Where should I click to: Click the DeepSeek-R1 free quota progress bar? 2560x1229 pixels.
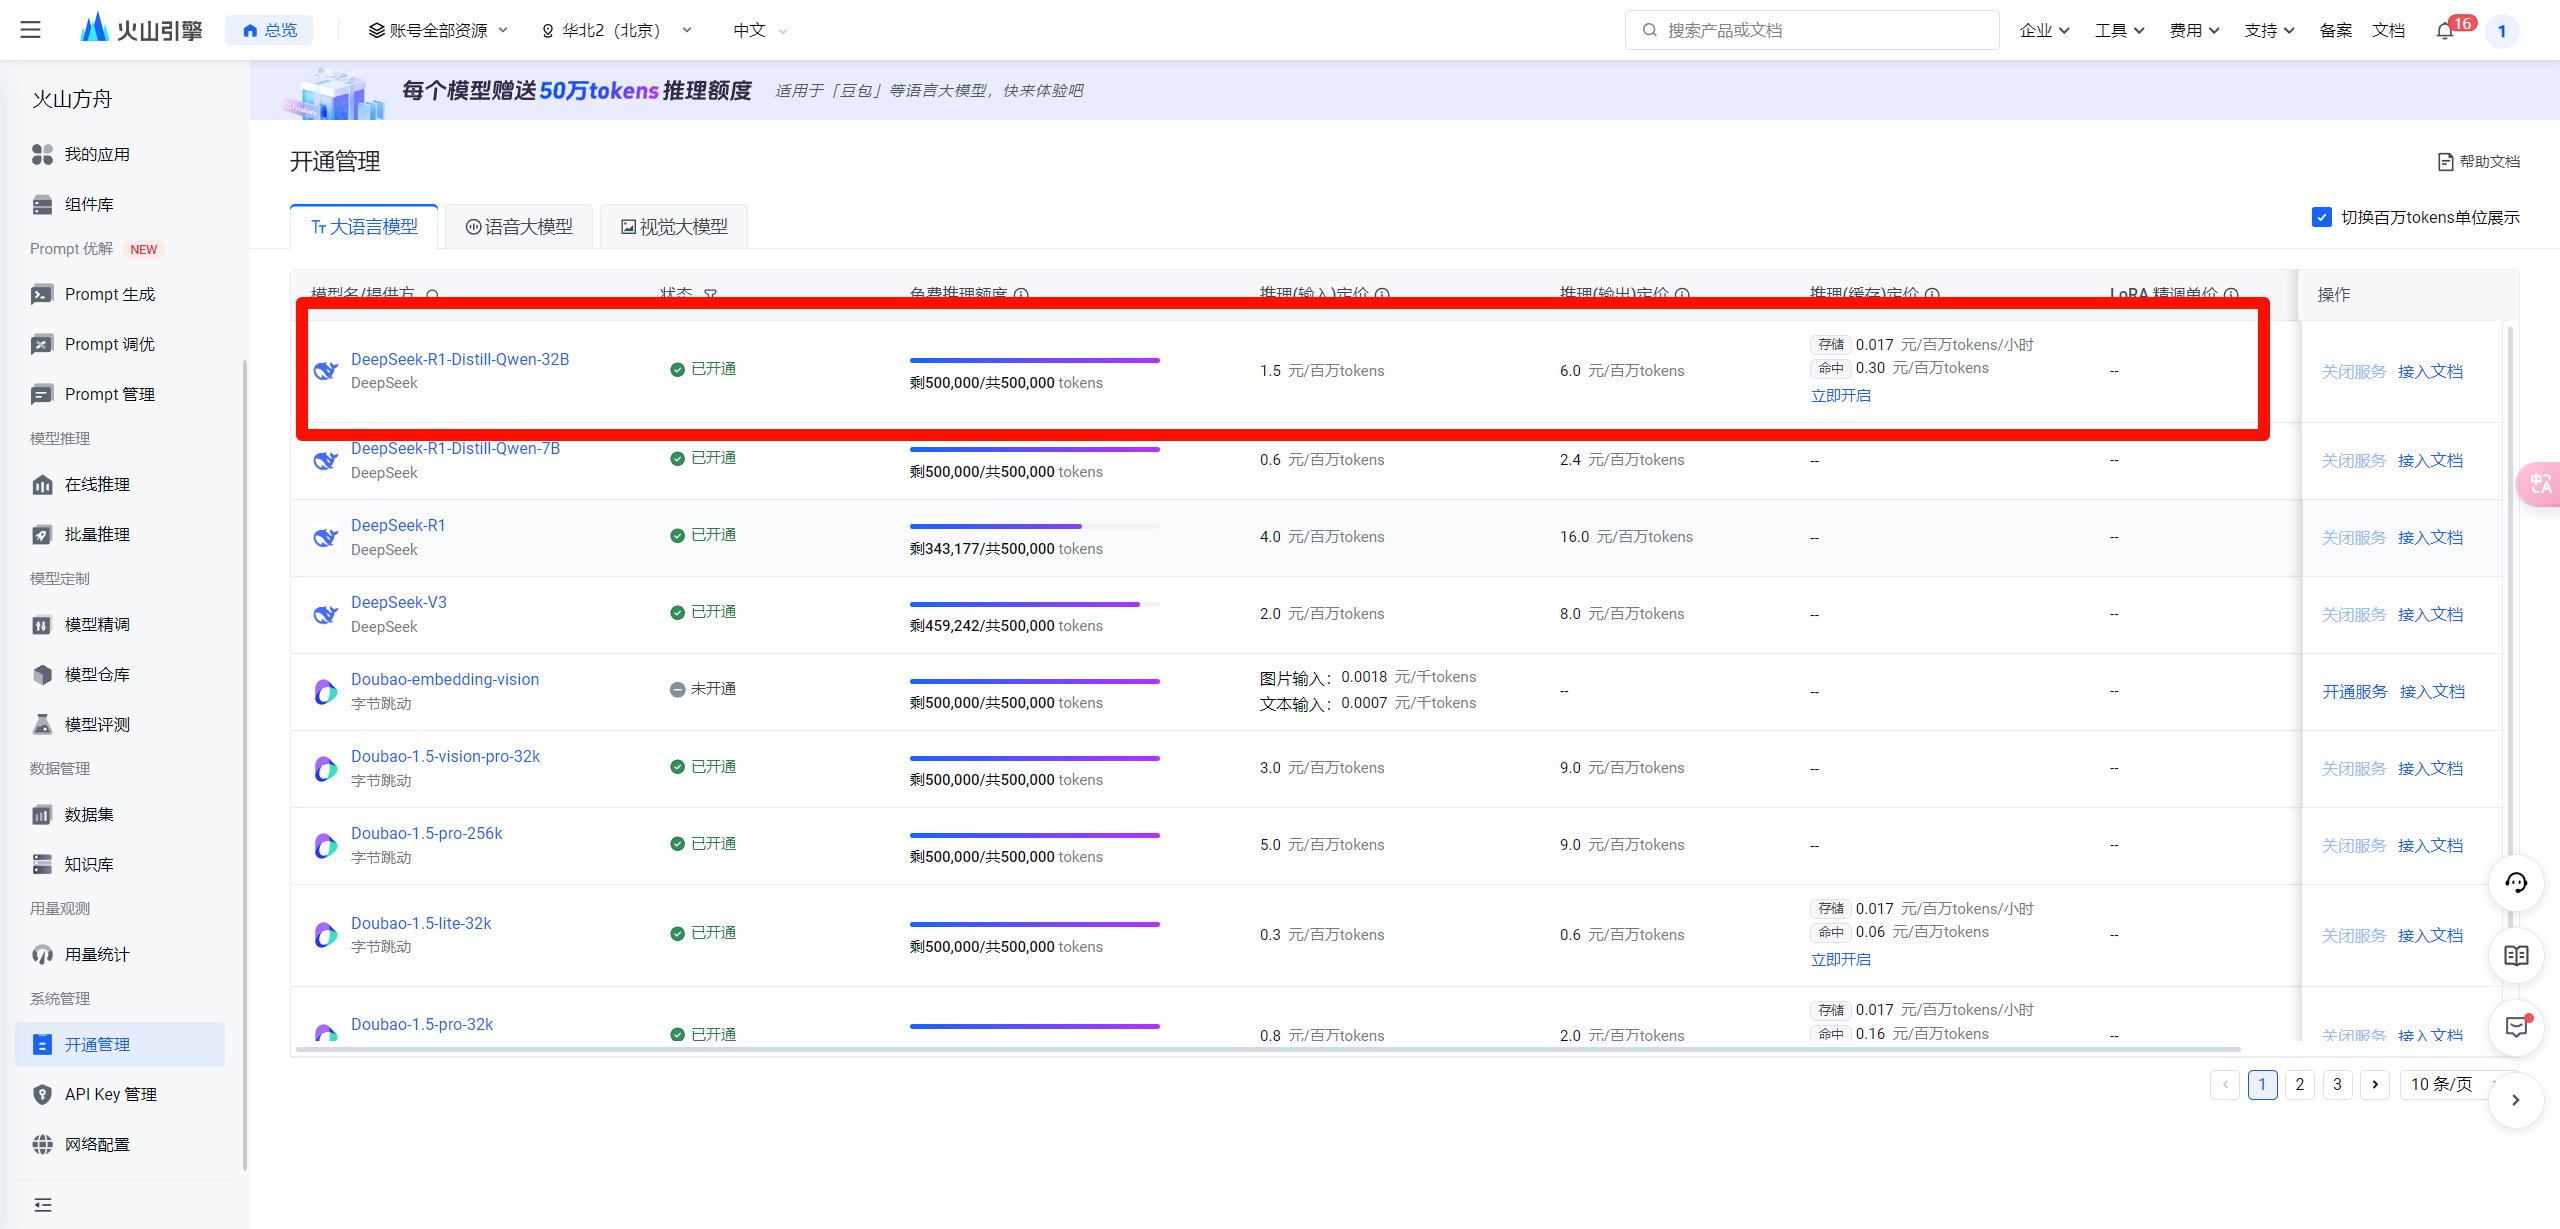[1034, 526]
